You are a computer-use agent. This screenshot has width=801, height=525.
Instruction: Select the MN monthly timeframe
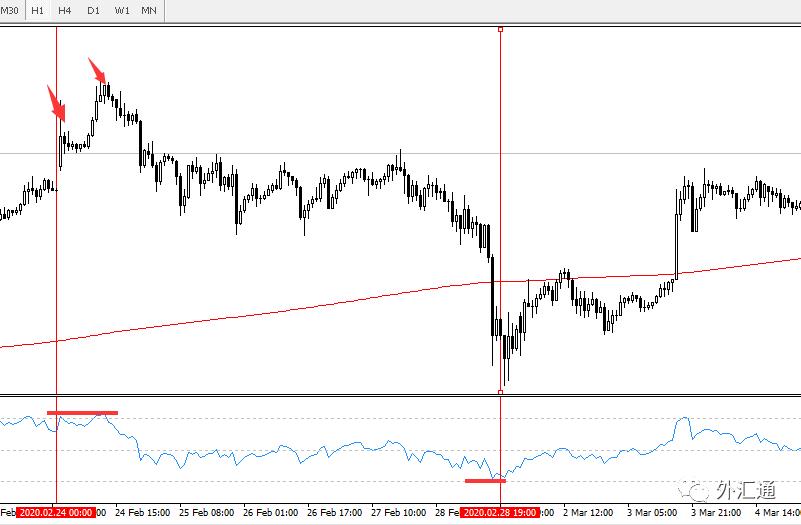[149, 10]
